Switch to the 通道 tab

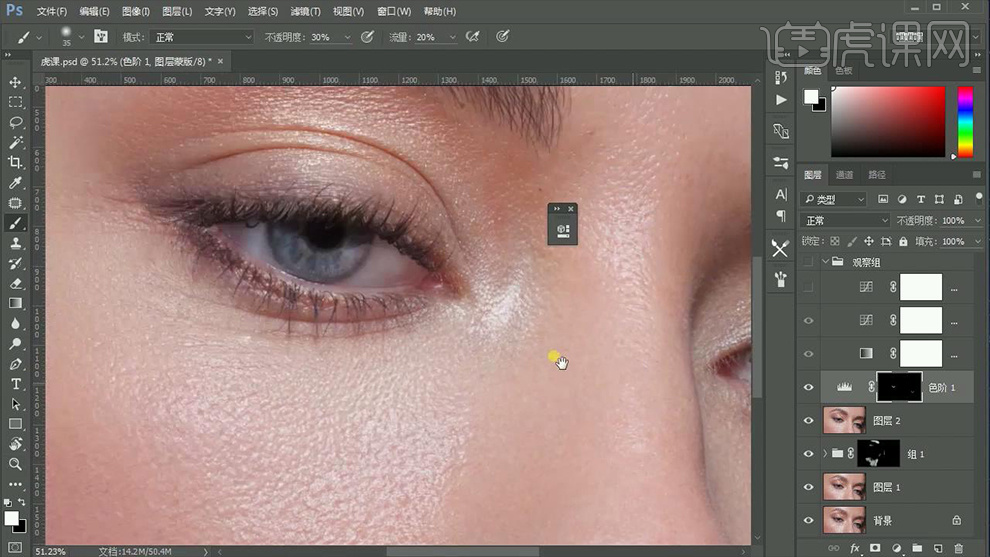[845, 175]
